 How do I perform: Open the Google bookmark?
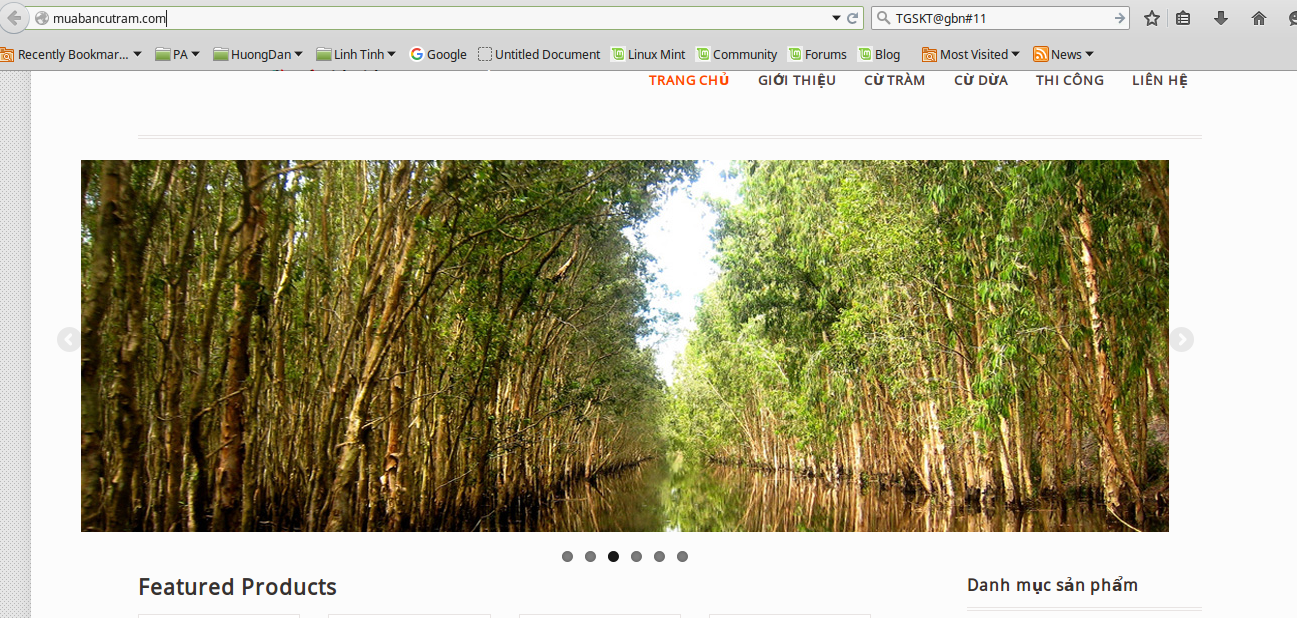point(438,54)
